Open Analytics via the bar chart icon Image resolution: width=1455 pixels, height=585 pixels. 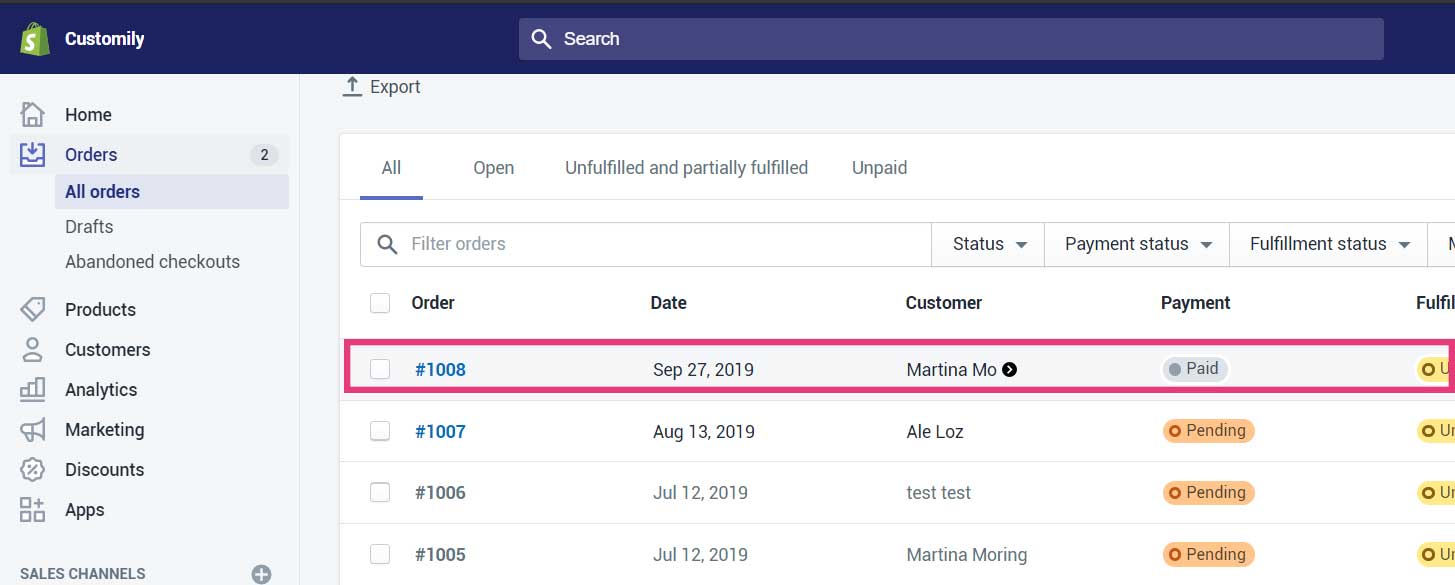[33, 389]
